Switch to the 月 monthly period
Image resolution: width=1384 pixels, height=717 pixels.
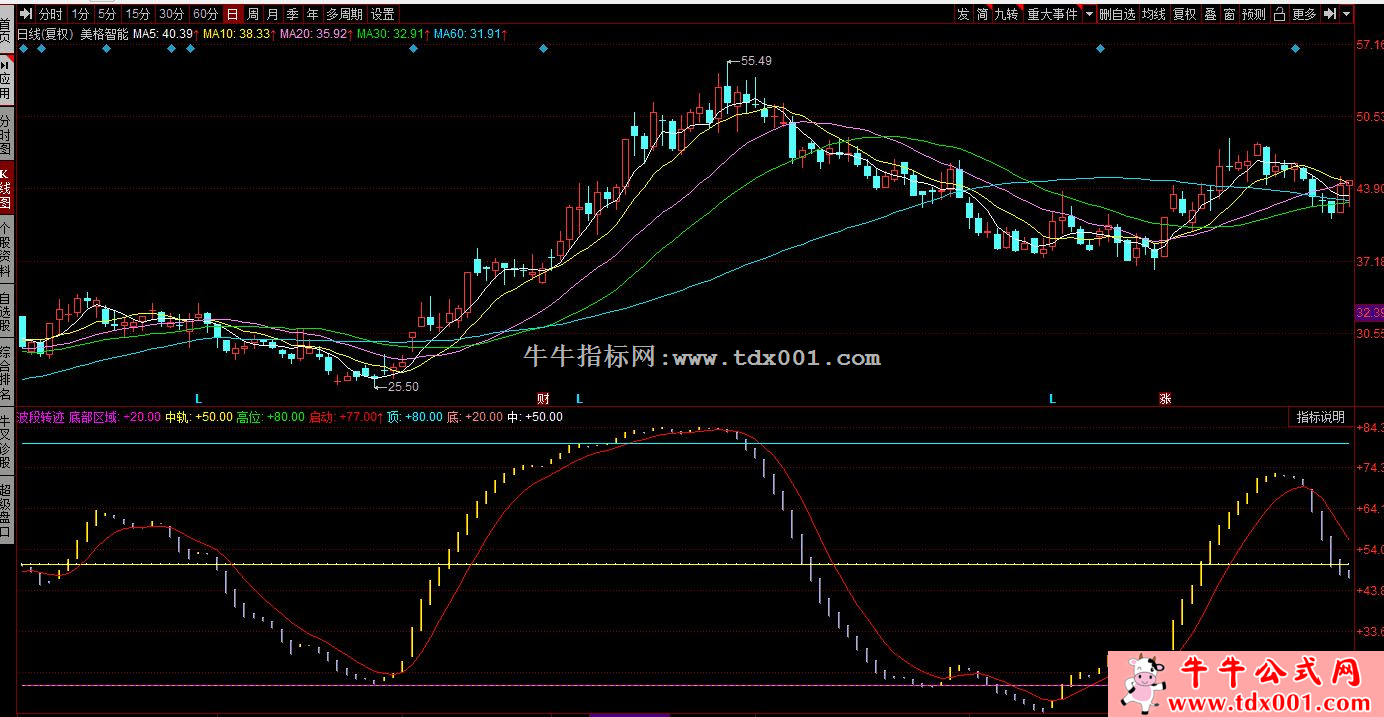tap(273, 14)
